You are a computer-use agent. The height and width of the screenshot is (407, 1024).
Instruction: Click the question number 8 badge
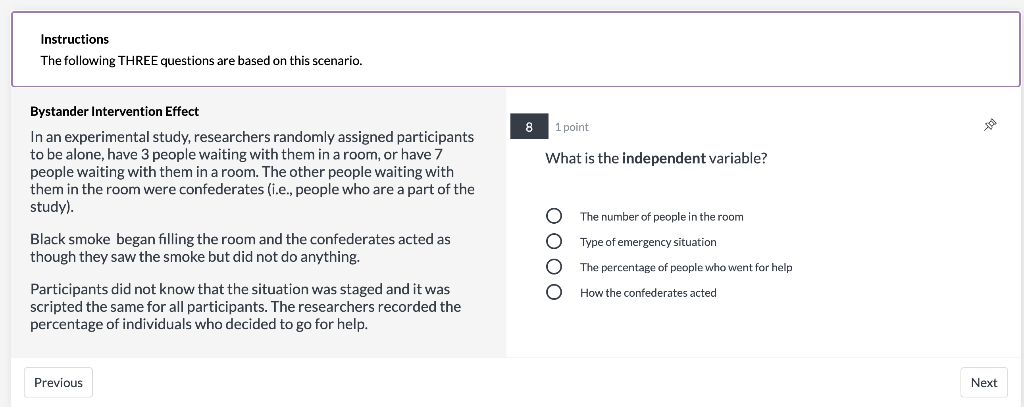529,127
